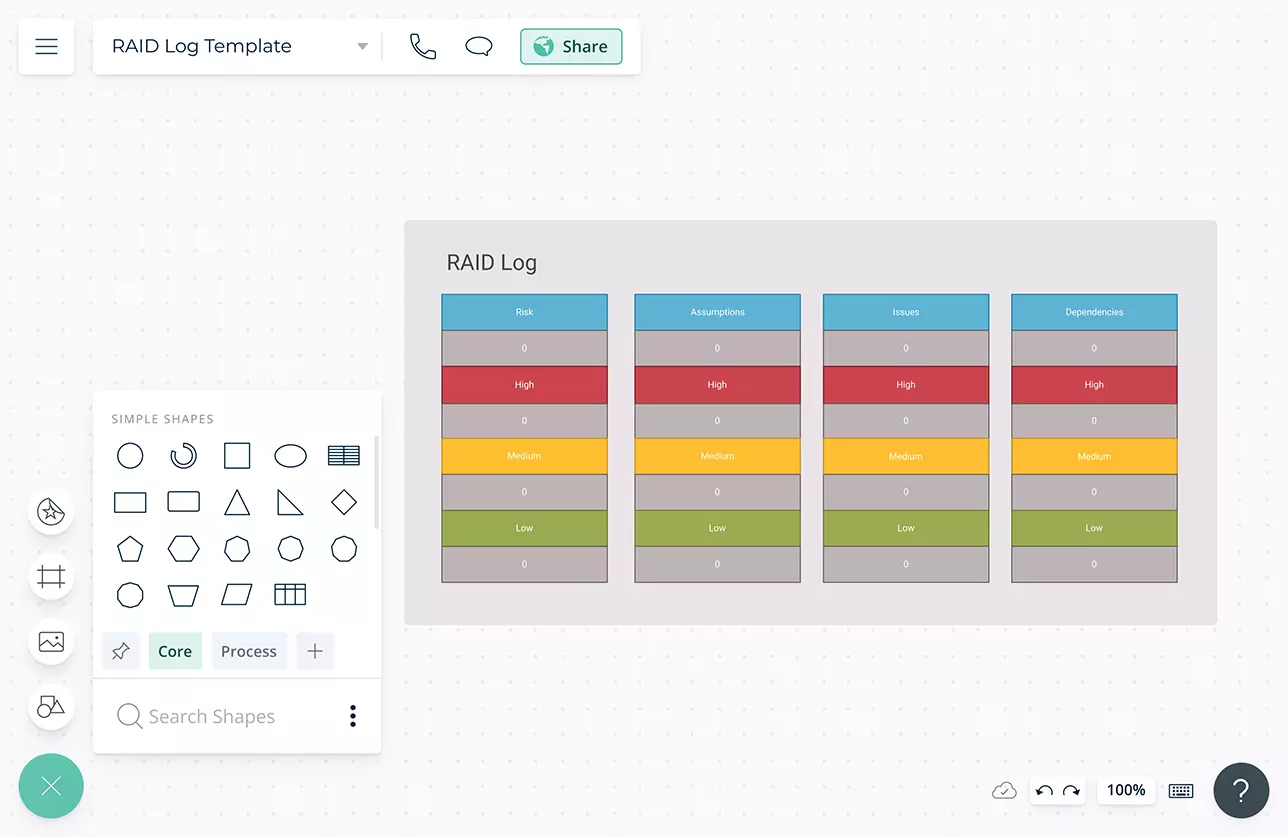Select the lined table shape

point(344,456)
